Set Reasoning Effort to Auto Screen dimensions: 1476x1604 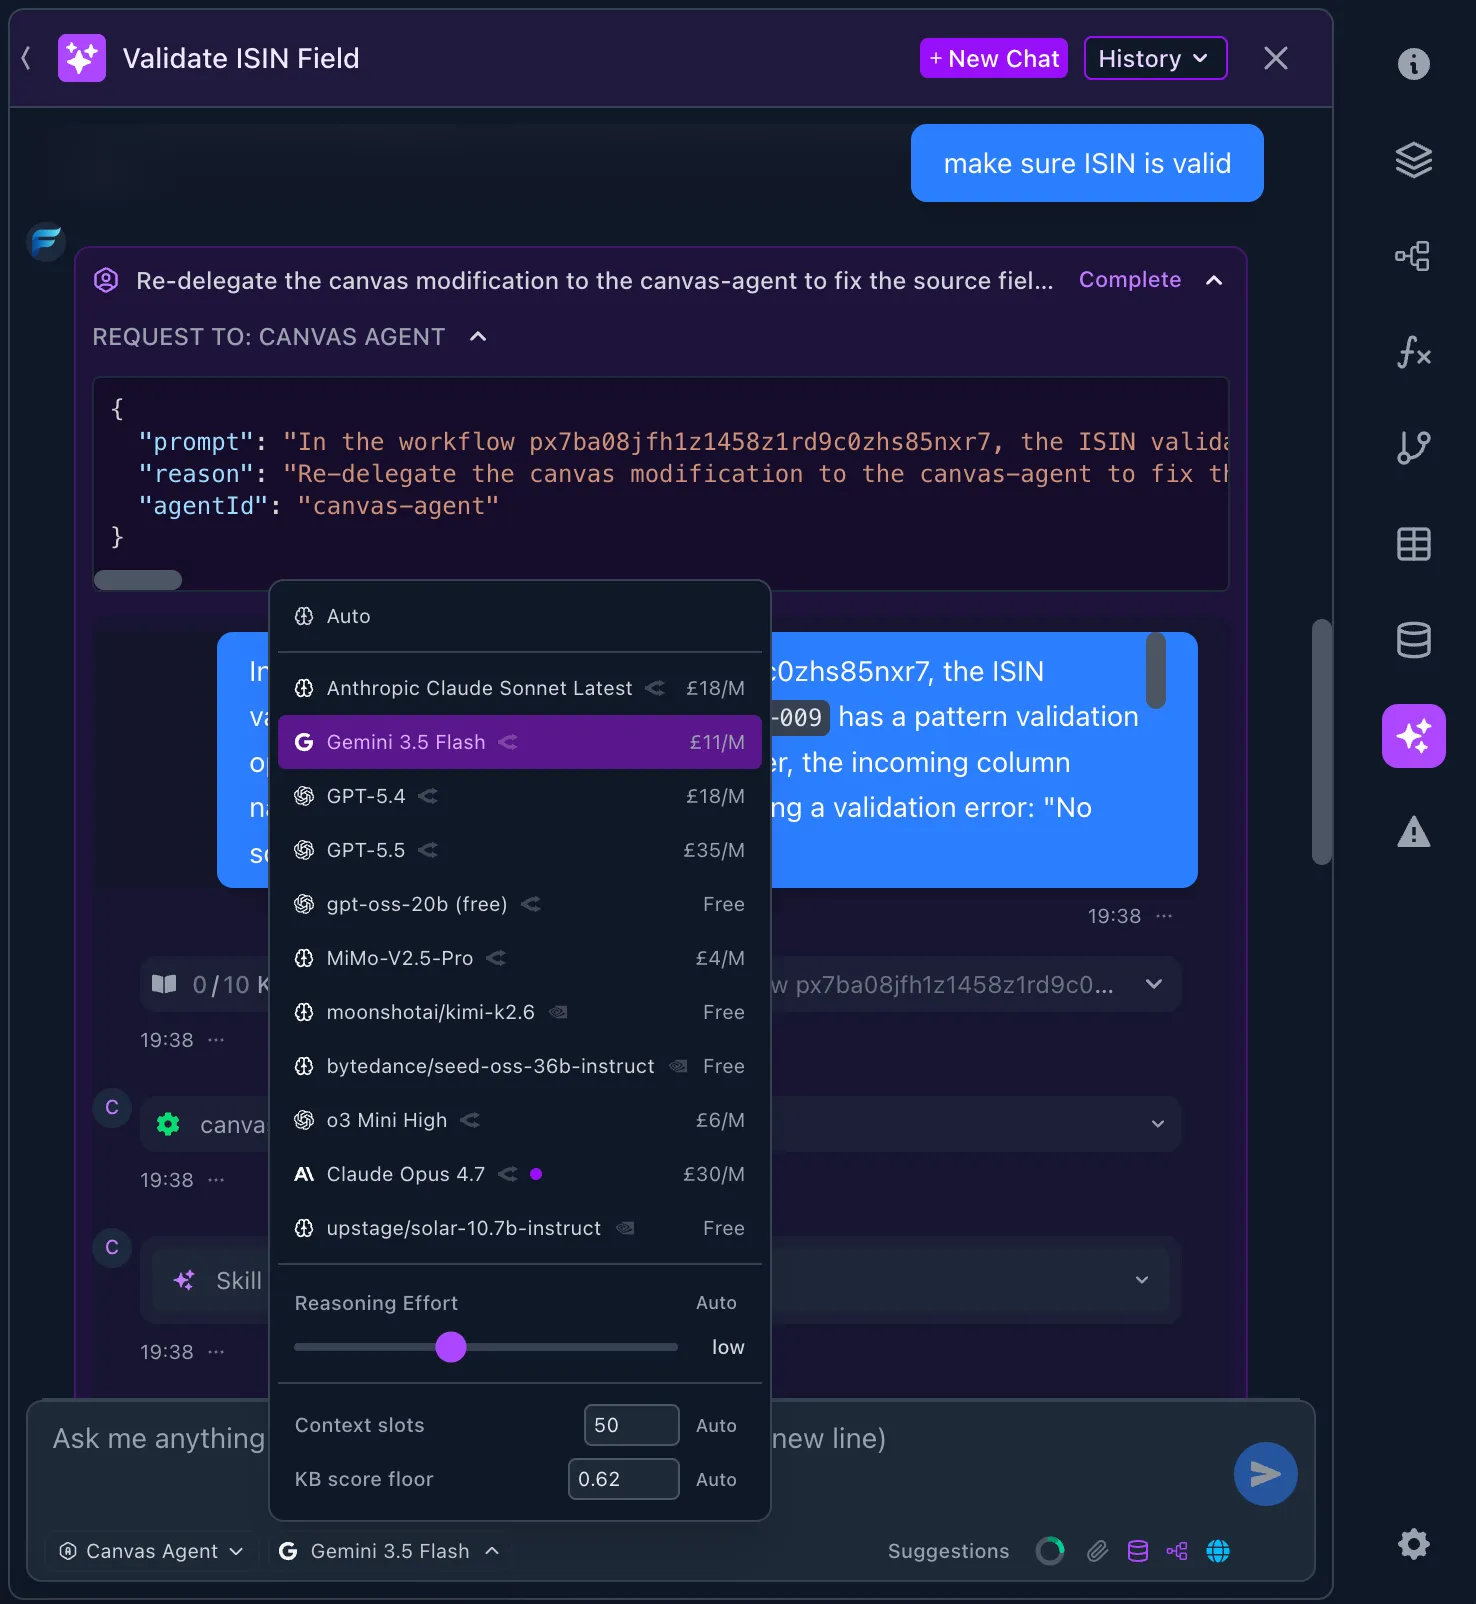[716, 1303]
